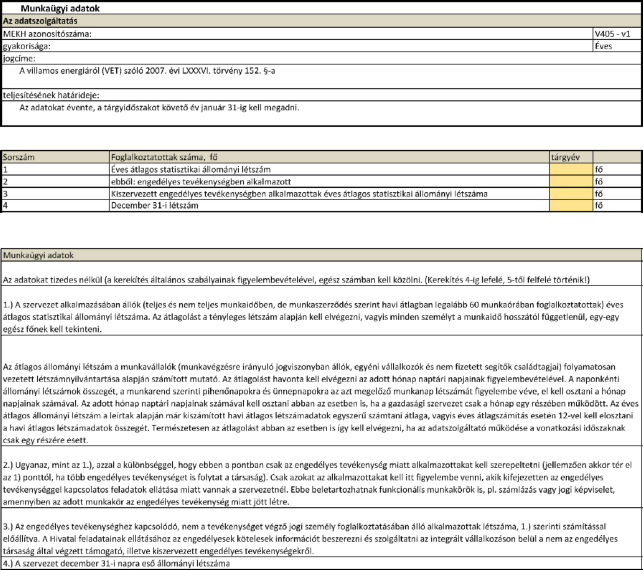Select the gyakorisága label cell
Viewport: 643px width, 570px height.
click(x=26, y=46)
